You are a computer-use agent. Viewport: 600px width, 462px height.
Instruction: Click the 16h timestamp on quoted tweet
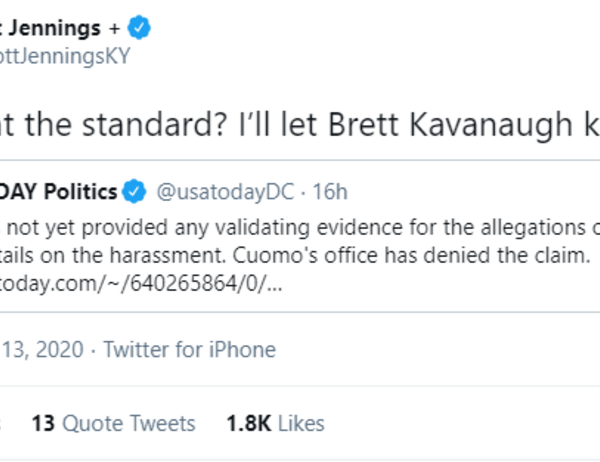click(329, 189)
